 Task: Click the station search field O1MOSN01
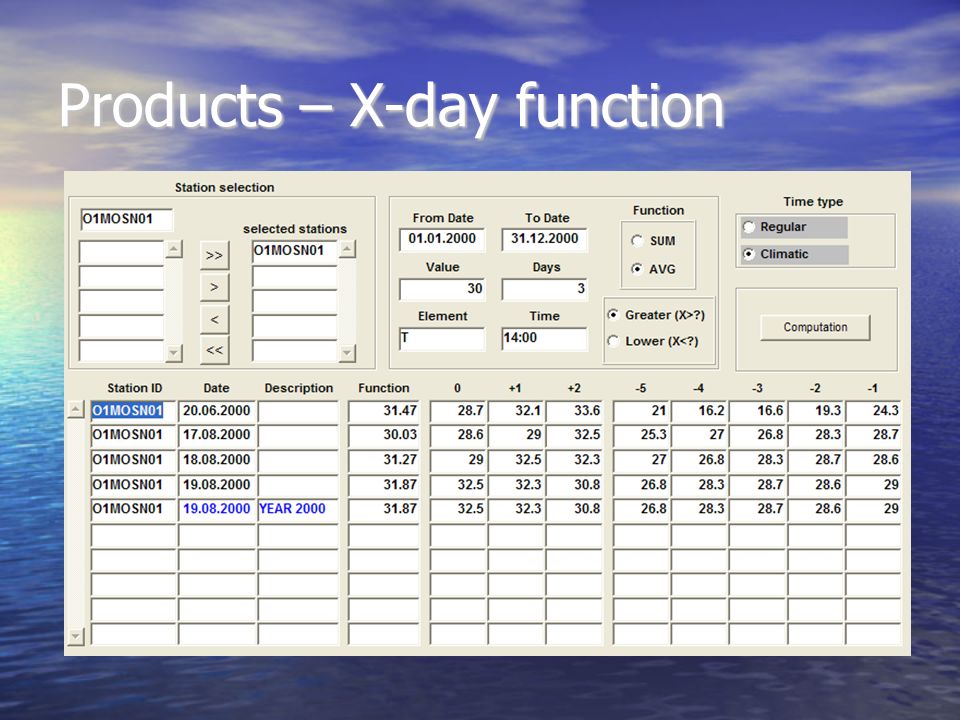coord(127,219)
